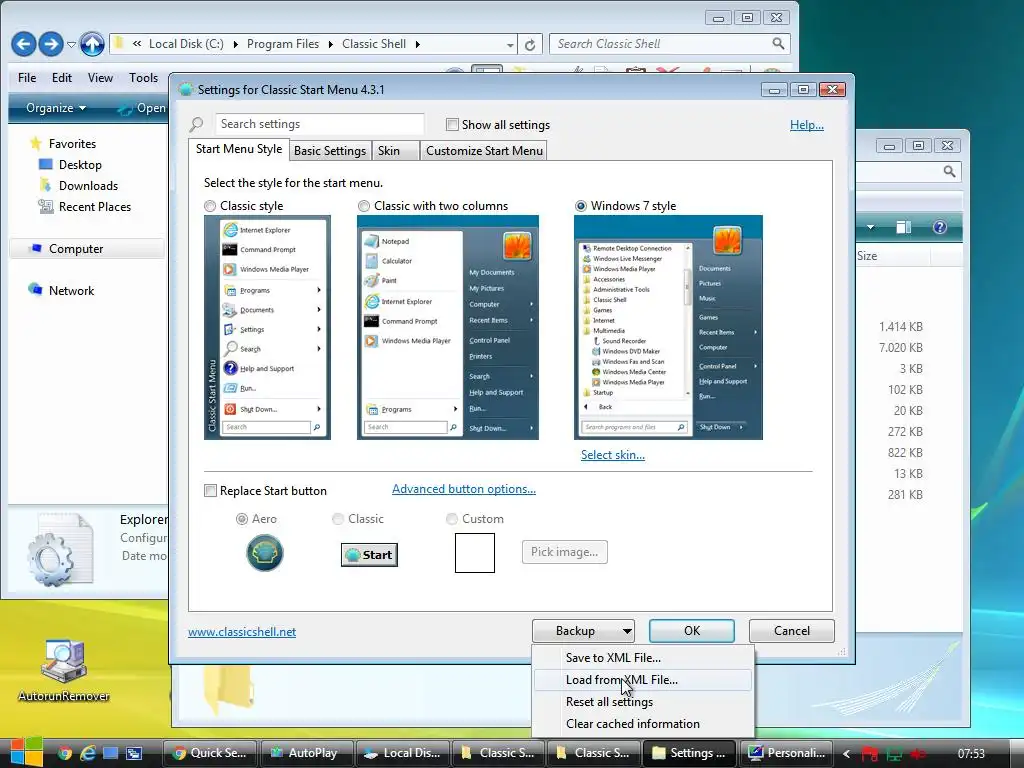Expand the arrow after Program Files breadcrumb
The image size is (1024, 768).
pyautogui.click(x=330, y=44)
